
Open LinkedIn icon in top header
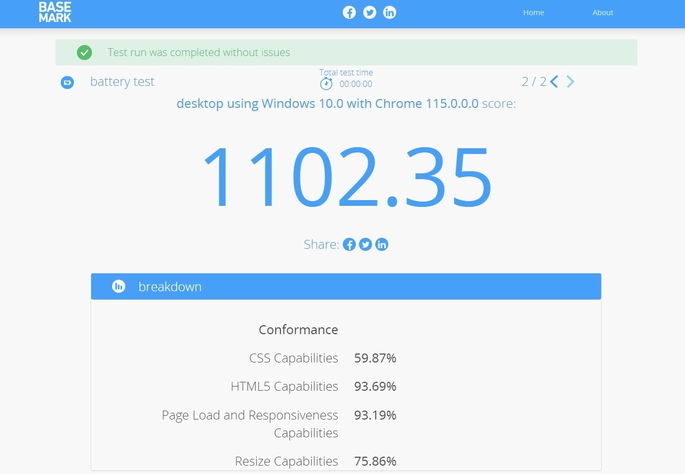click(389, 12)
